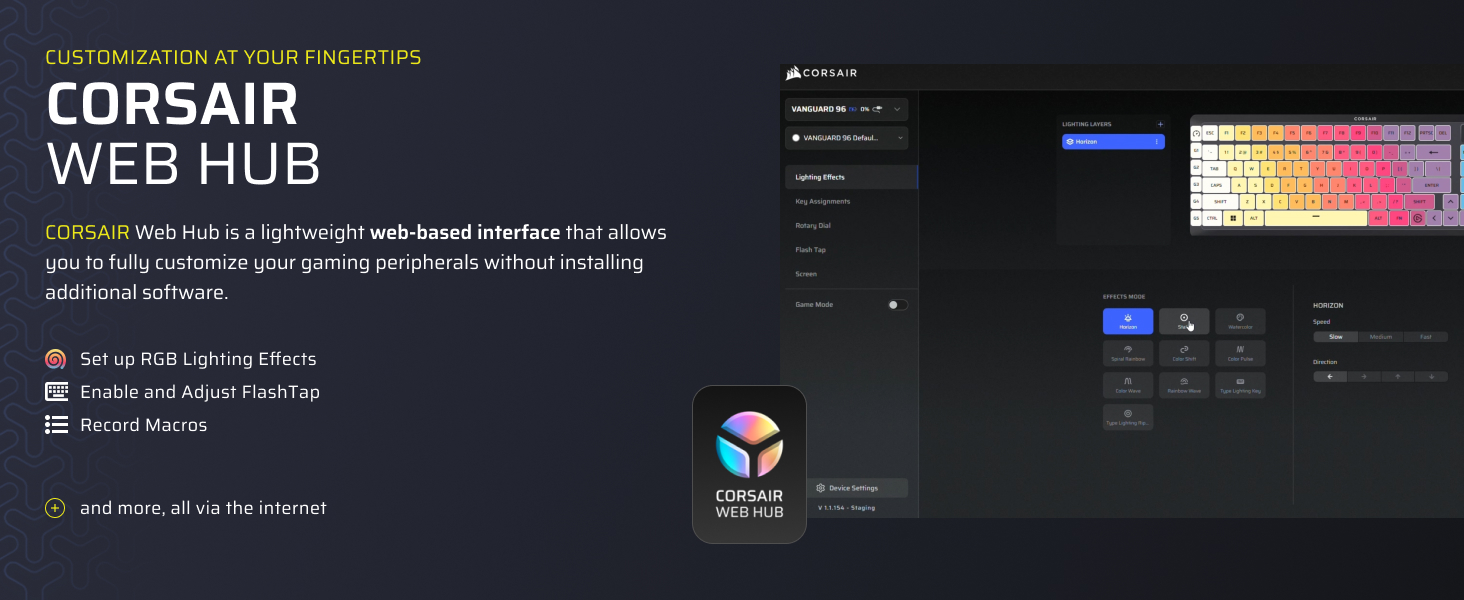Set direction to down arrow
1464x600 pixels.
point(1432,377)
